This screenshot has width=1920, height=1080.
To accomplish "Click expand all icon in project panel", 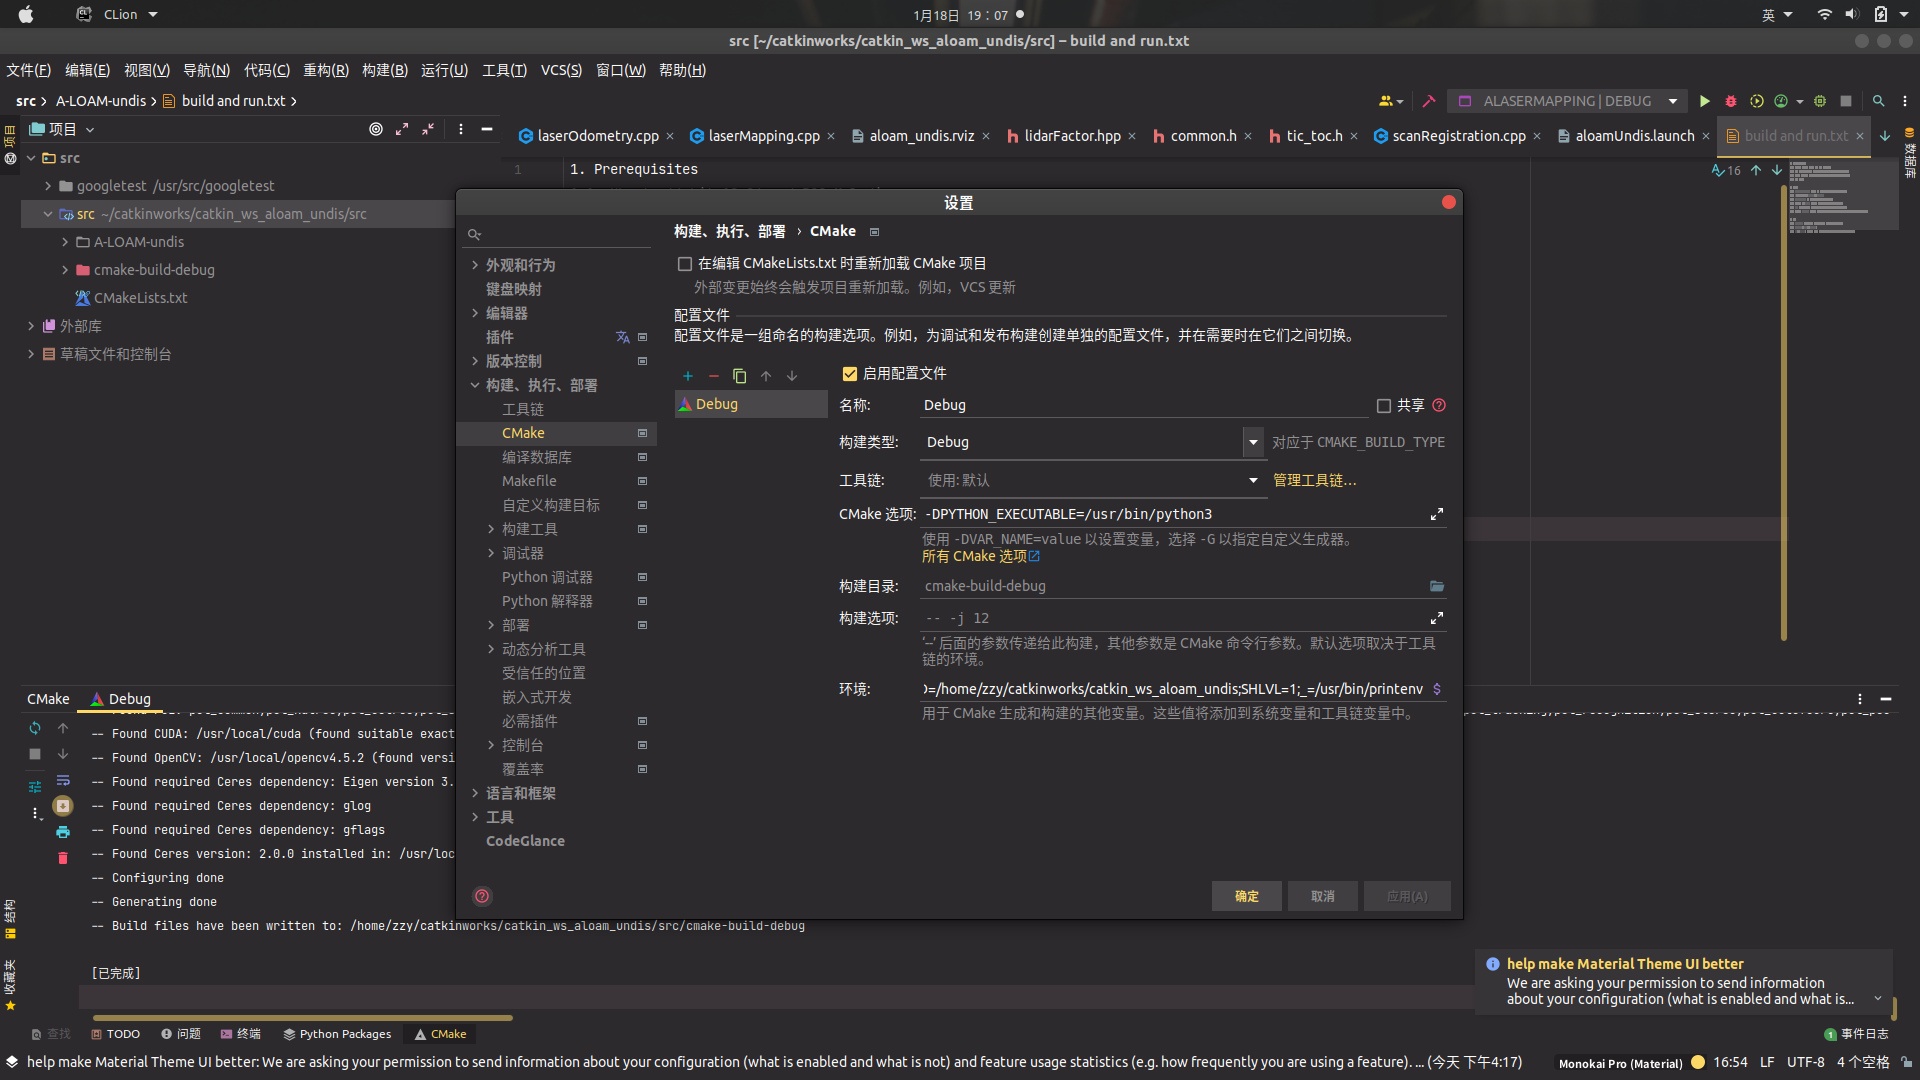I will coord(402,129).
